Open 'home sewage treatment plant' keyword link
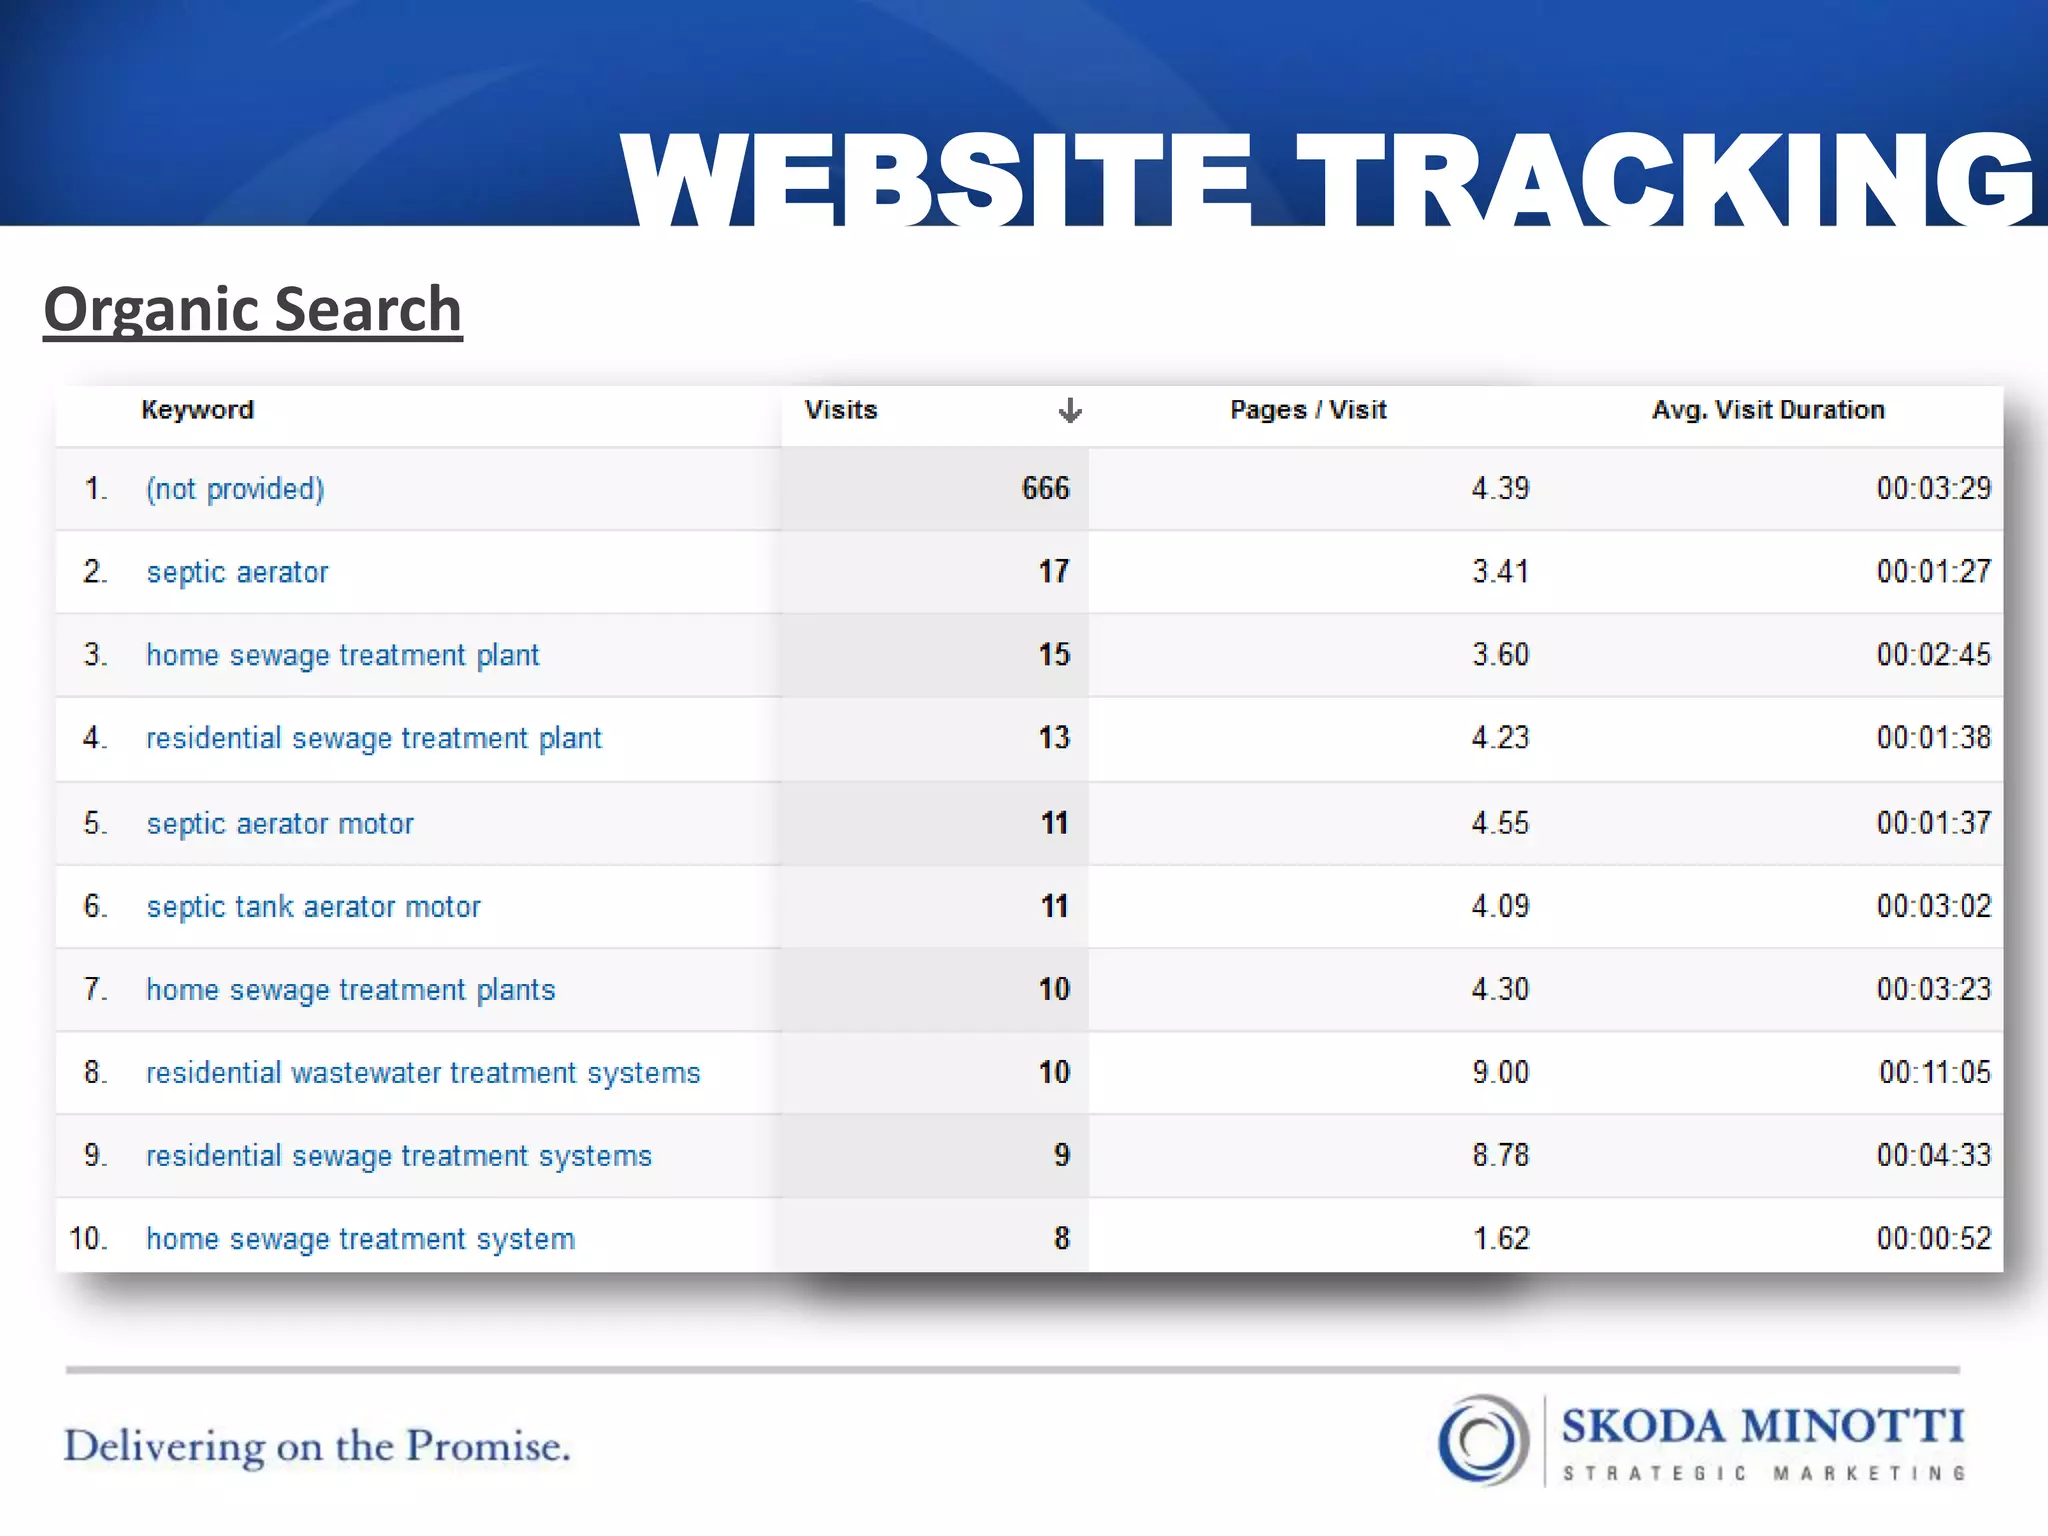The image size is (2048, 1536). pyautogui.click(x=343, y=656)
